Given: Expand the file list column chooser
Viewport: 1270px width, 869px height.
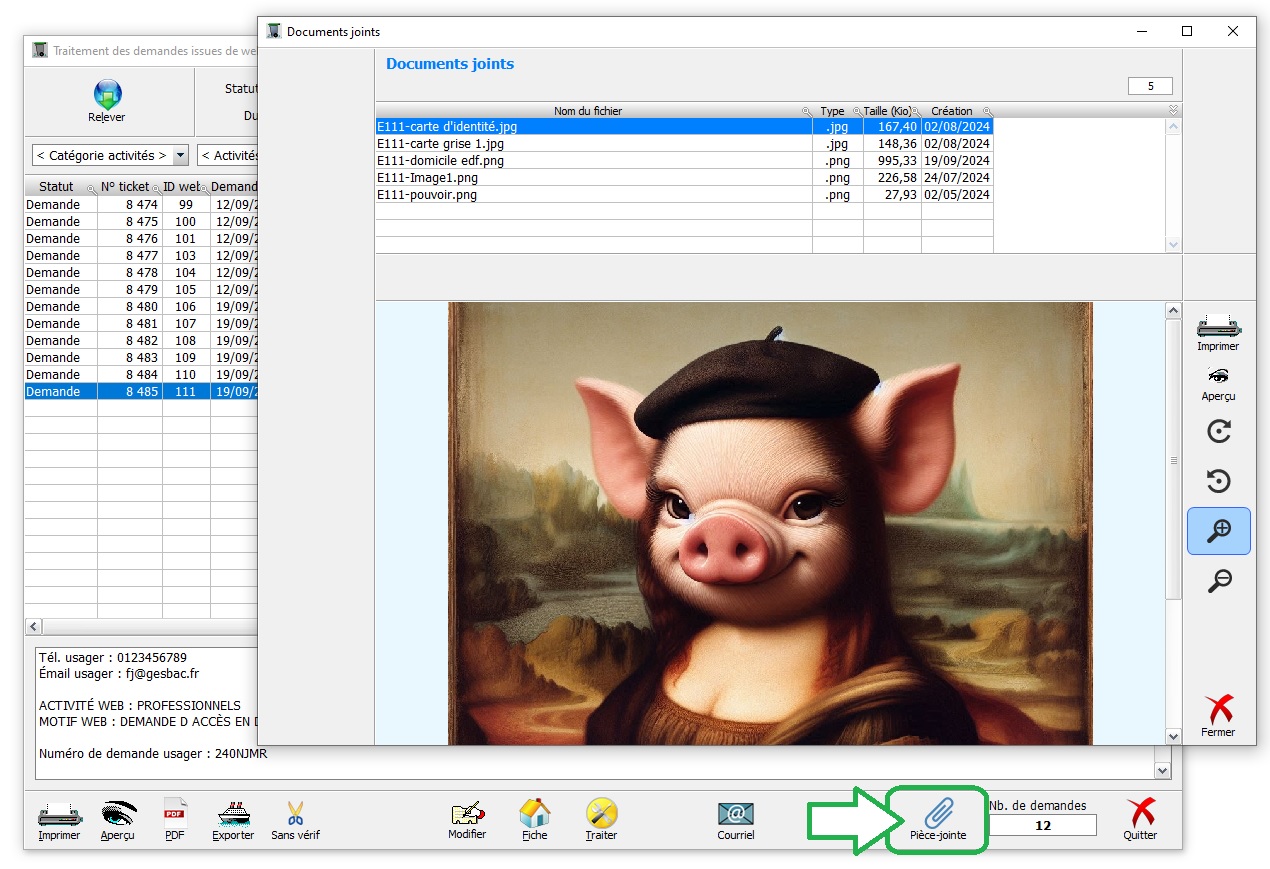Looking at the screenshot, I should pos(1173,110).
